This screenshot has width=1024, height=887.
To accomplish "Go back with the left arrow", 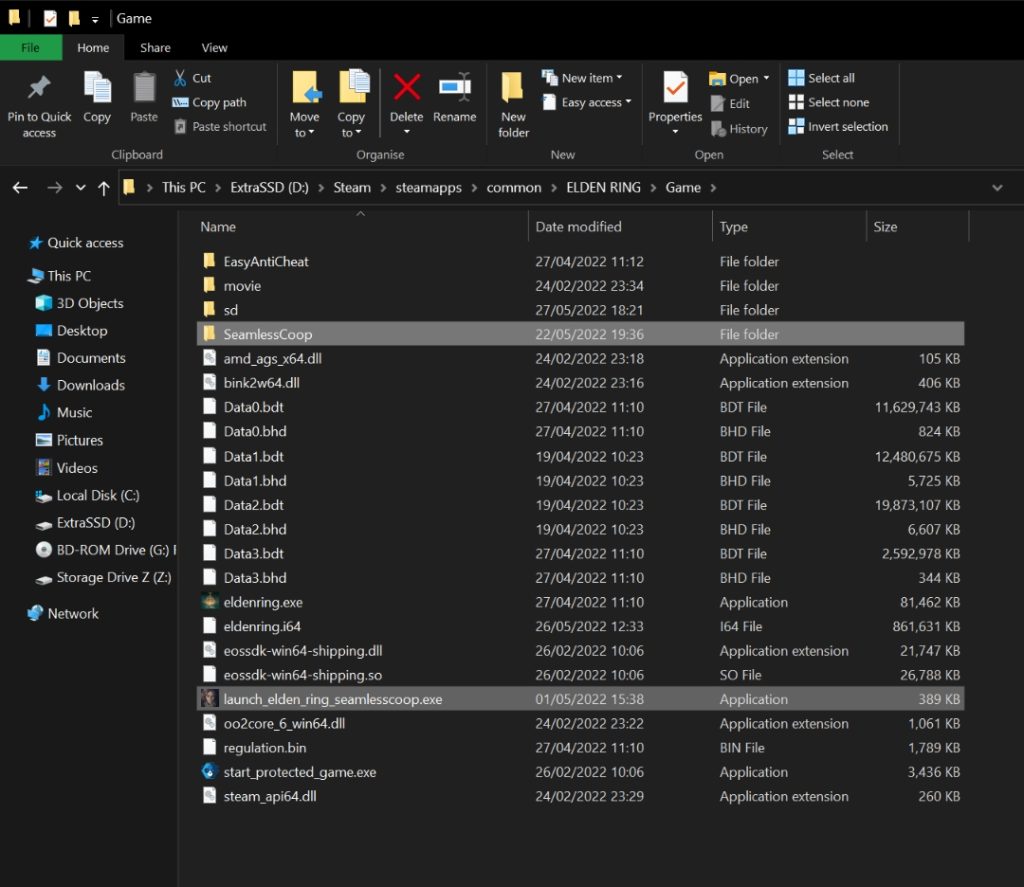I will [20, 188].
